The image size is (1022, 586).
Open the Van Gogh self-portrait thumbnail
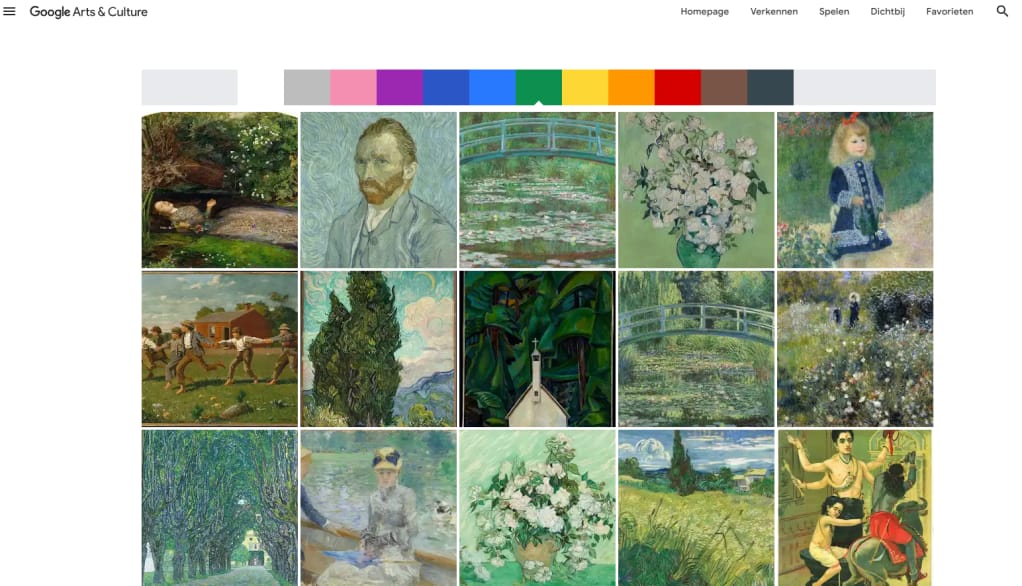coord(379,190)
